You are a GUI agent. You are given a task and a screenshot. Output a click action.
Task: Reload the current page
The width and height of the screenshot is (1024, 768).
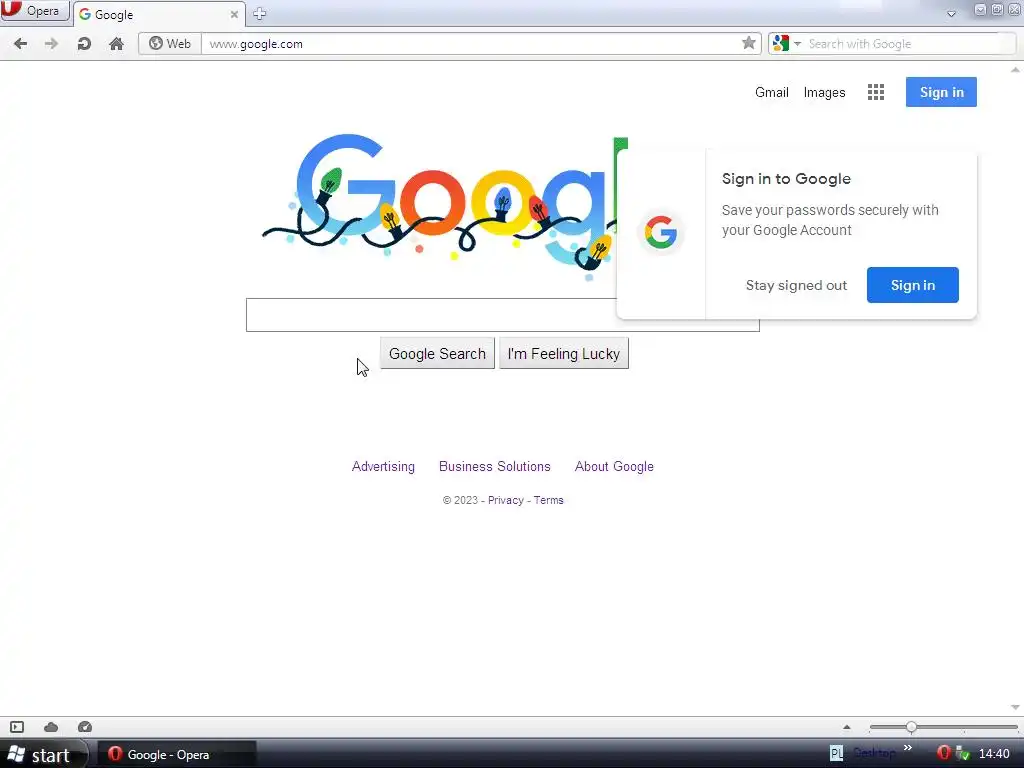[84, 44]
